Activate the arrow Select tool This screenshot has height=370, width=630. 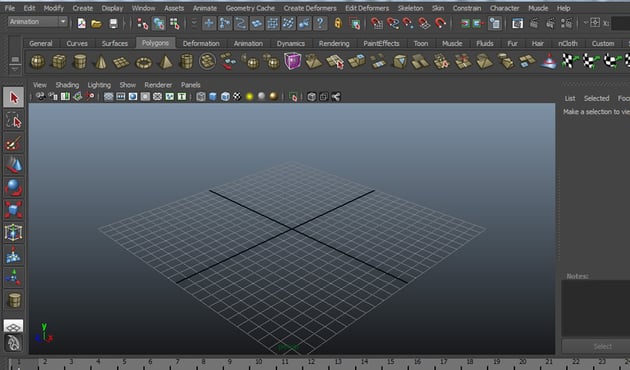pos(14,98)
